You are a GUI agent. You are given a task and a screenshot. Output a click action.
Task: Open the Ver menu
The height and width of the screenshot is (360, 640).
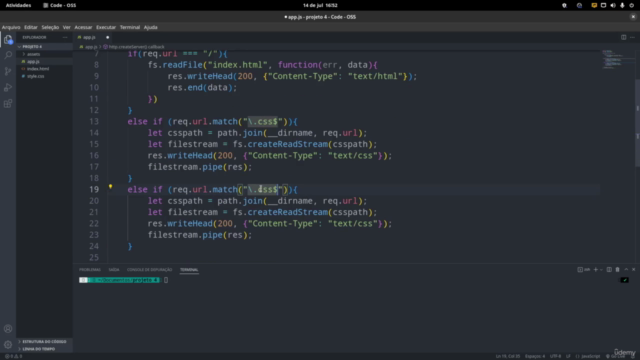[x=67, y=27]
